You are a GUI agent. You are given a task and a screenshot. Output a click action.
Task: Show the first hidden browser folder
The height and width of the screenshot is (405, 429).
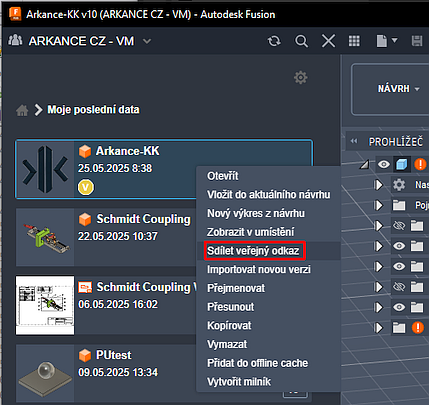(x=399, y=226)
